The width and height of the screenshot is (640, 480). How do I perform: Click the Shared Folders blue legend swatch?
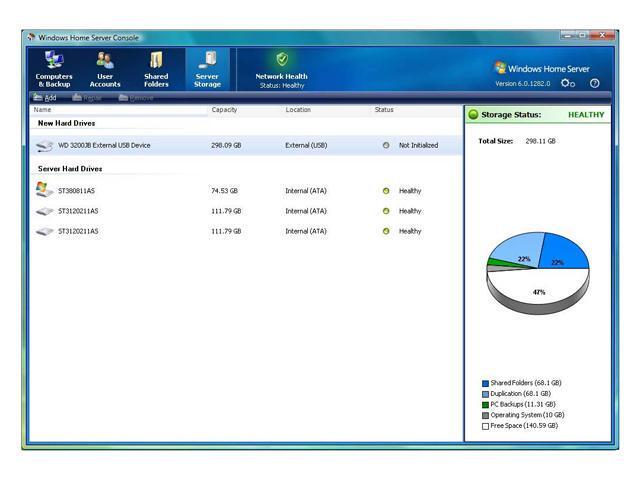tap(485, 383)
